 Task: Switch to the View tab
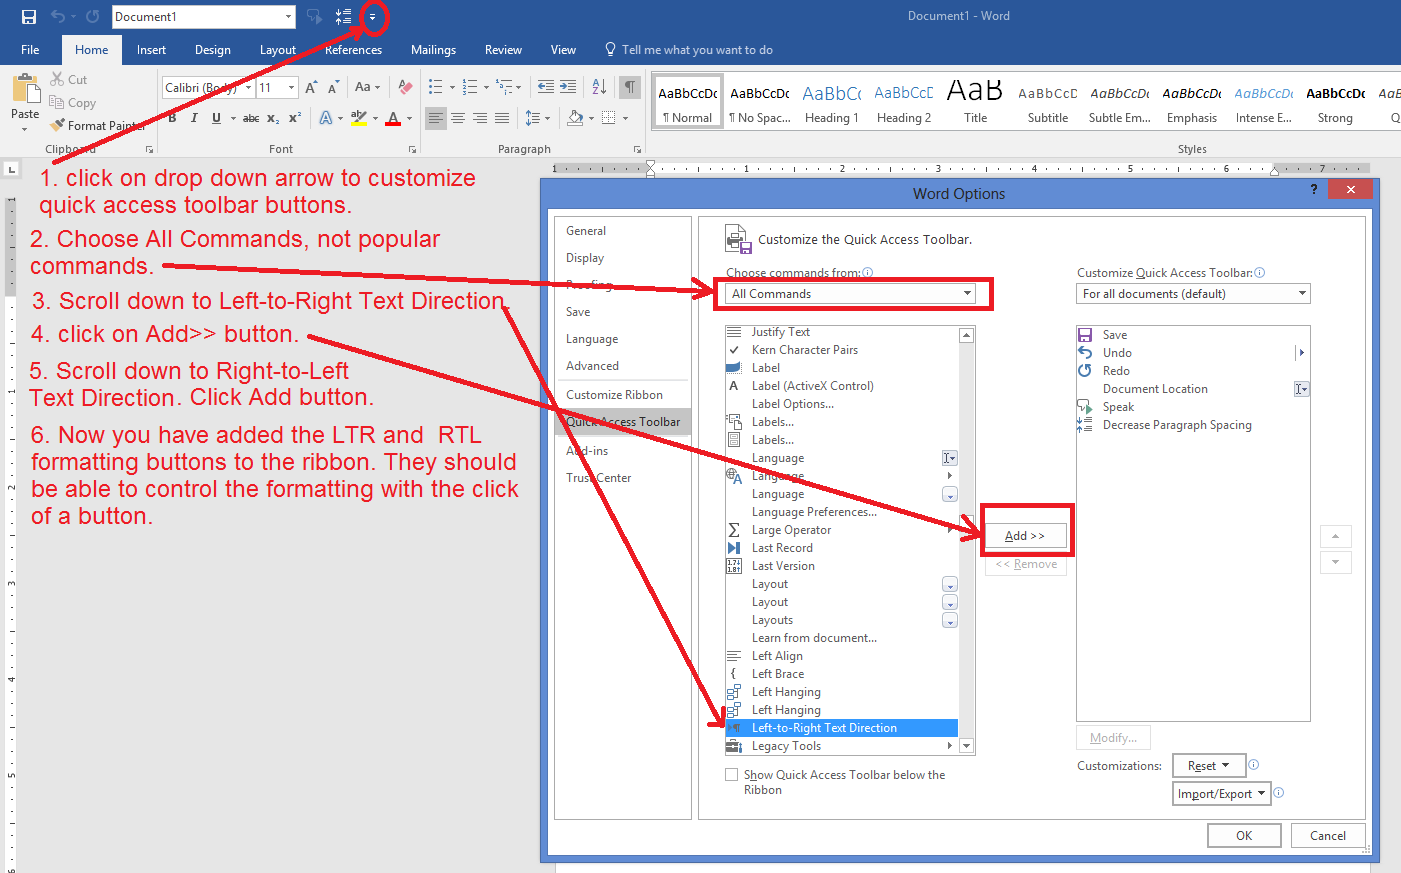[x=563, y=50]
